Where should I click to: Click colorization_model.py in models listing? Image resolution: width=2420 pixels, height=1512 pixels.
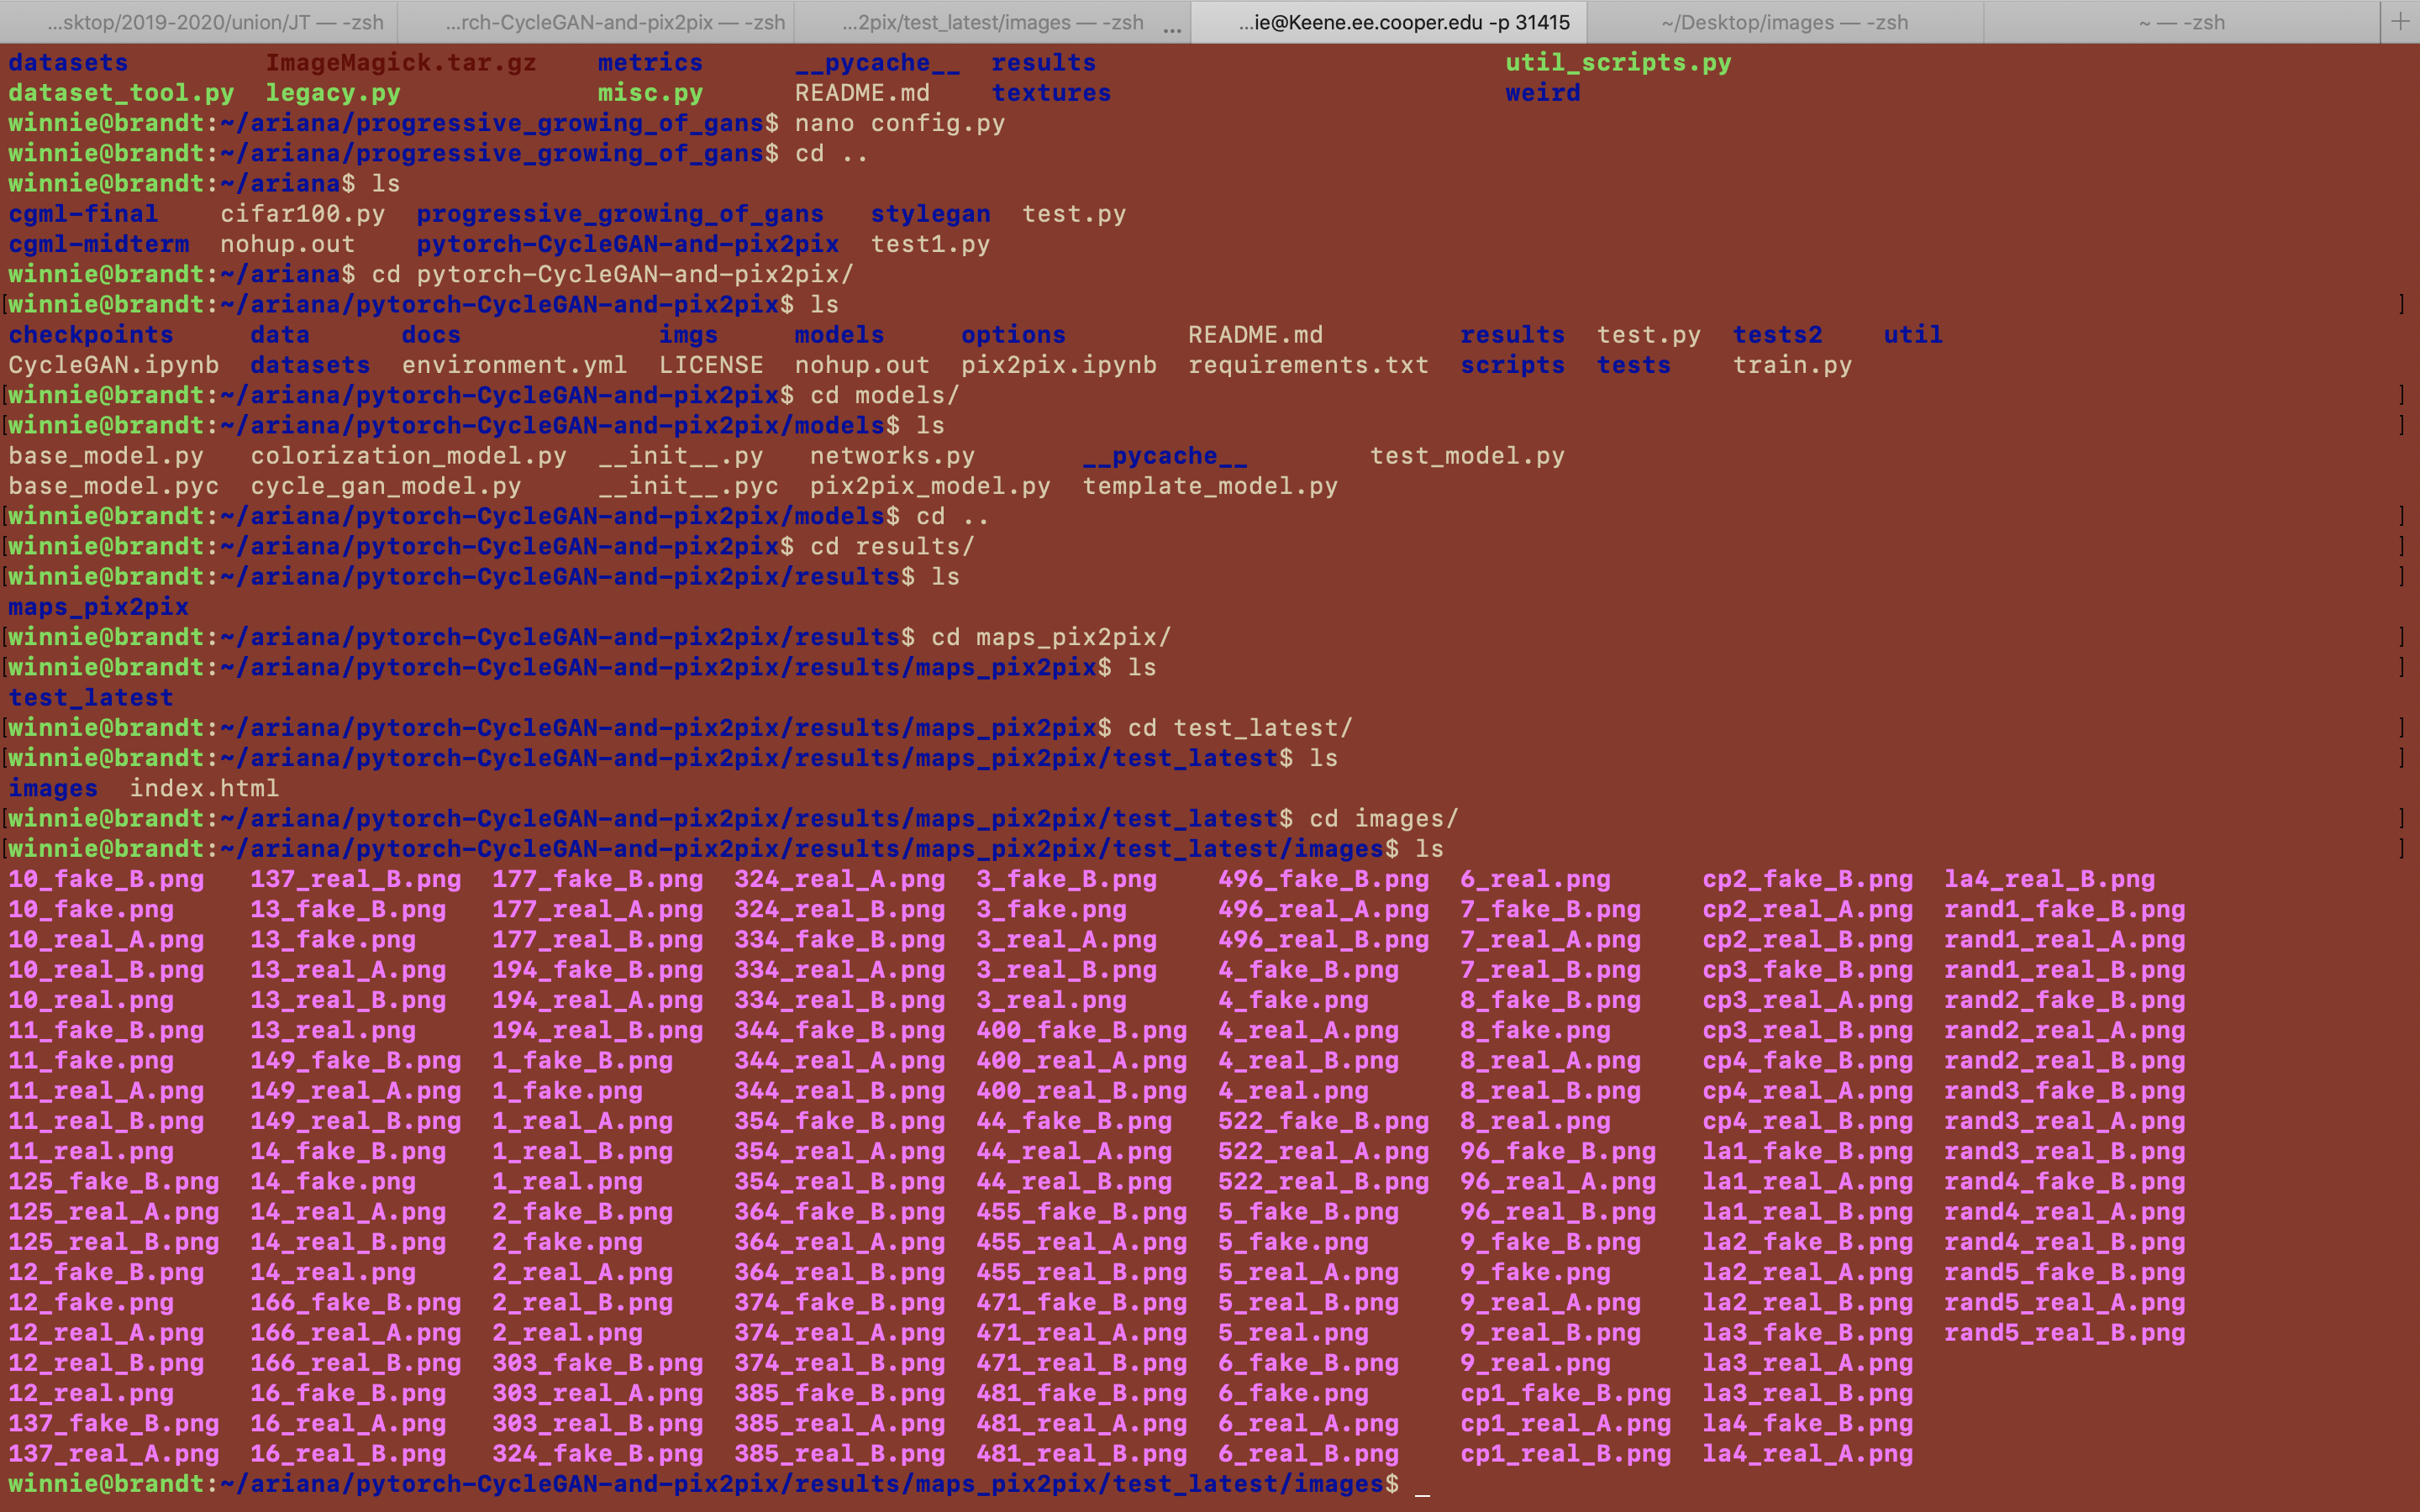pos(408,456)
